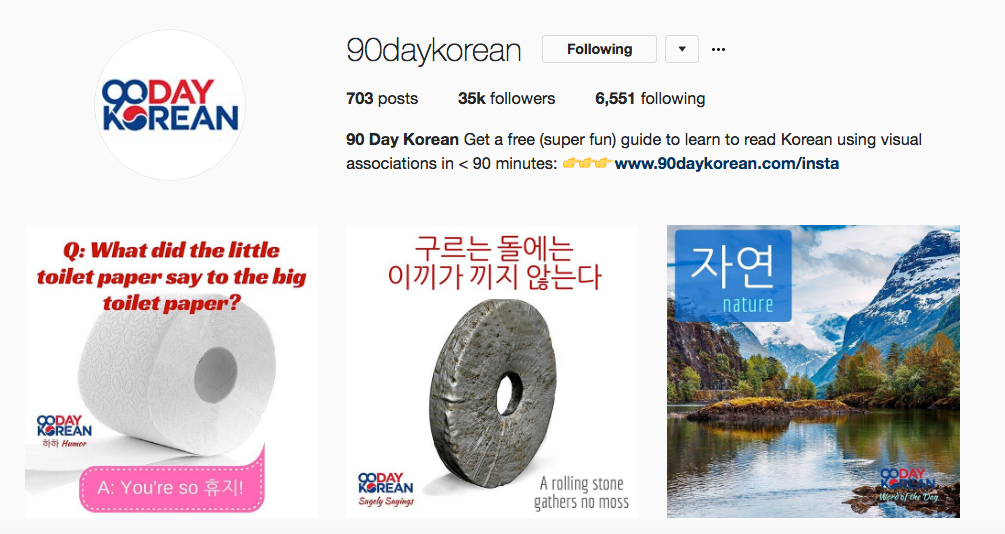View the 35k followers list

pyautogui.click(x=506, y=98)
